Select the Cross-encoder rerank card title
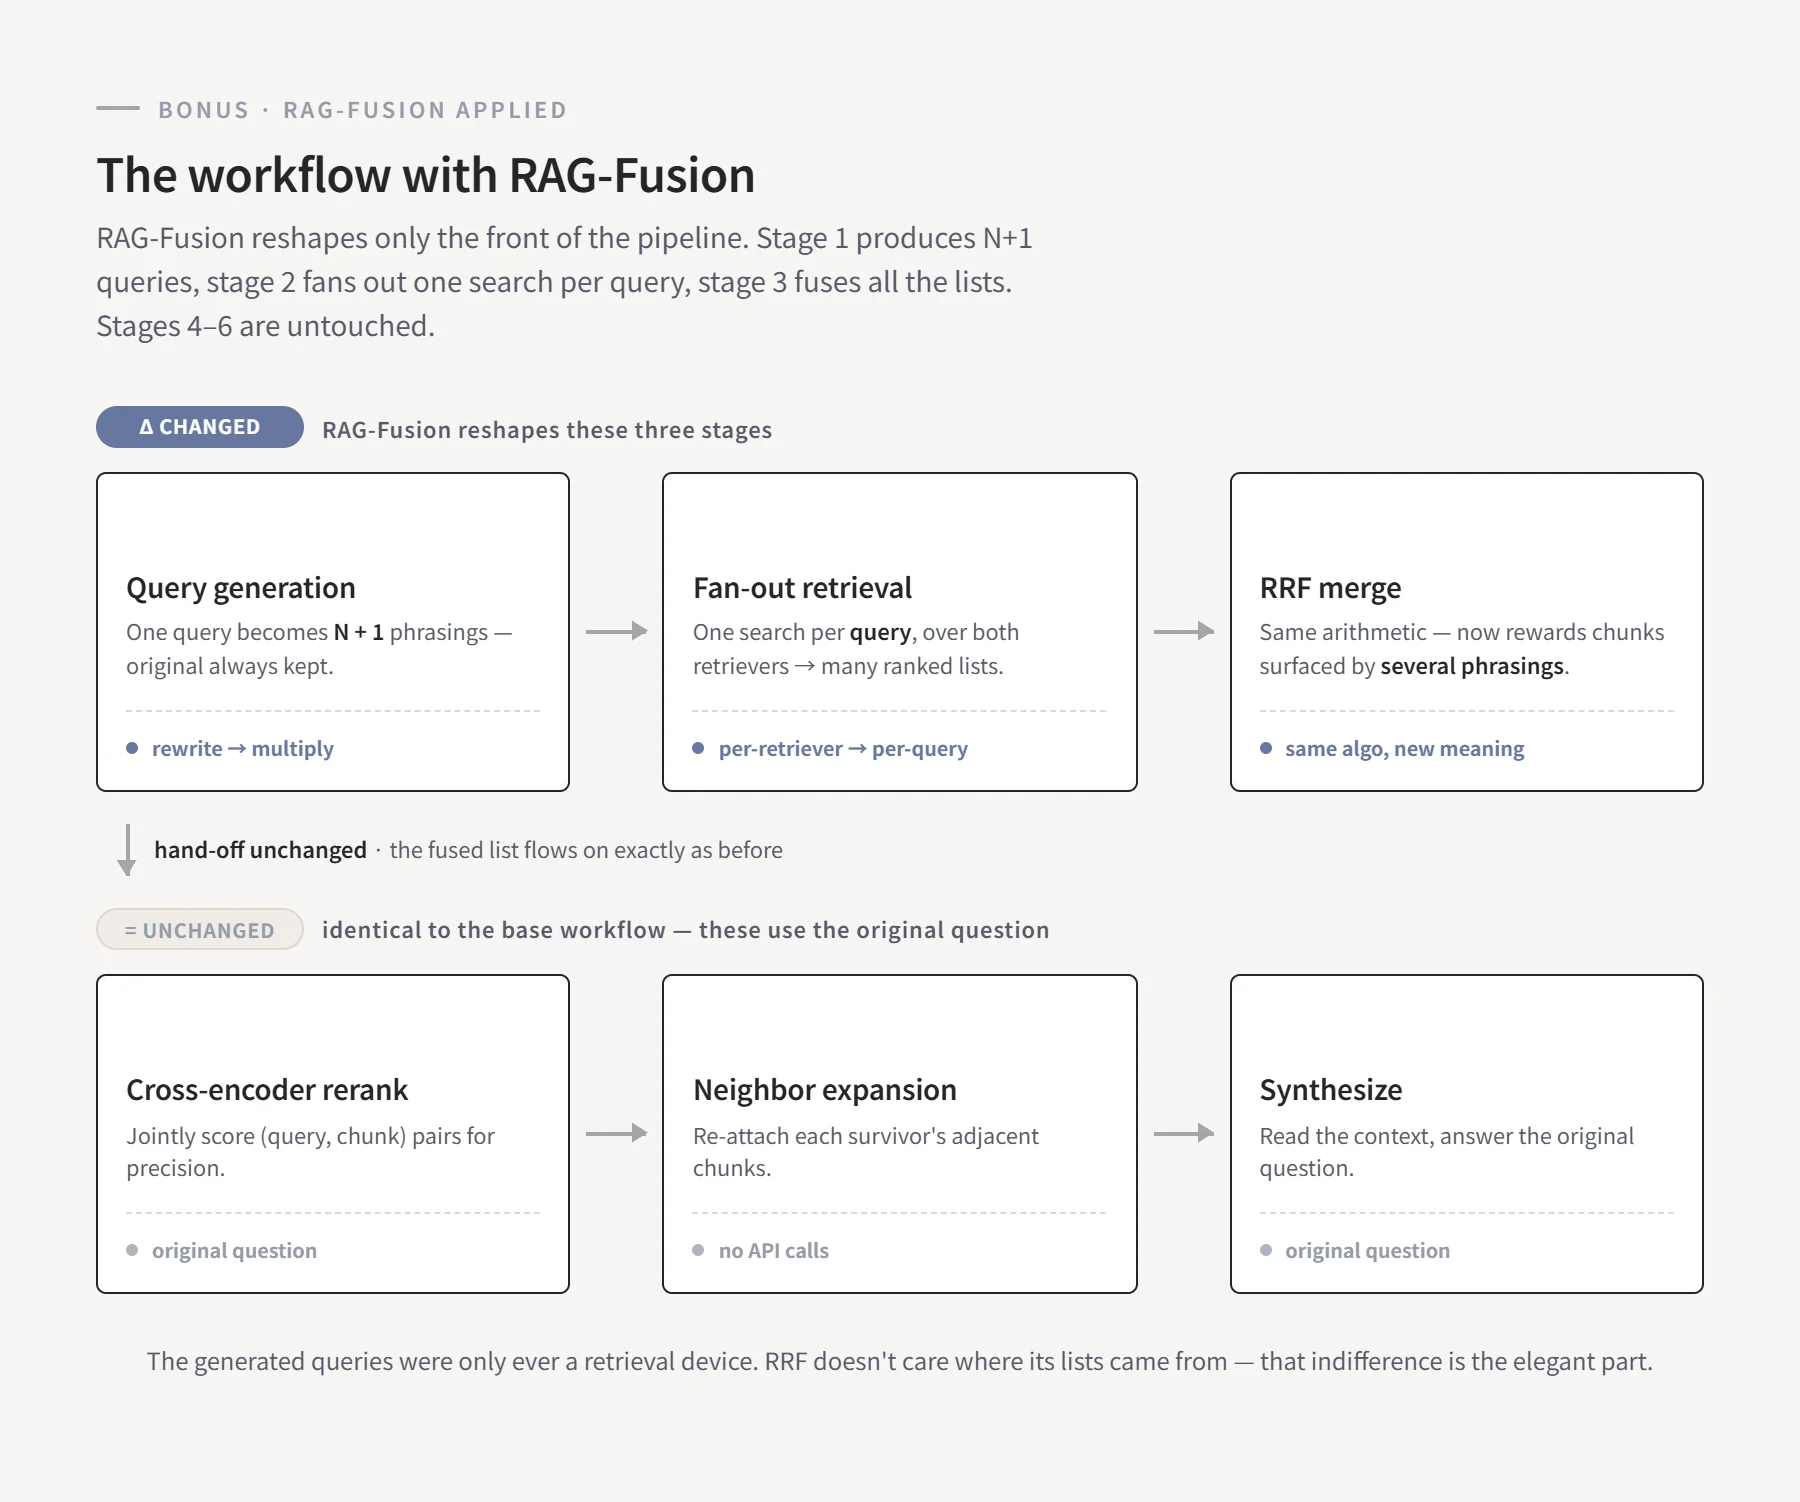Screen dimensions: 1800x1502 point(267,1090)
